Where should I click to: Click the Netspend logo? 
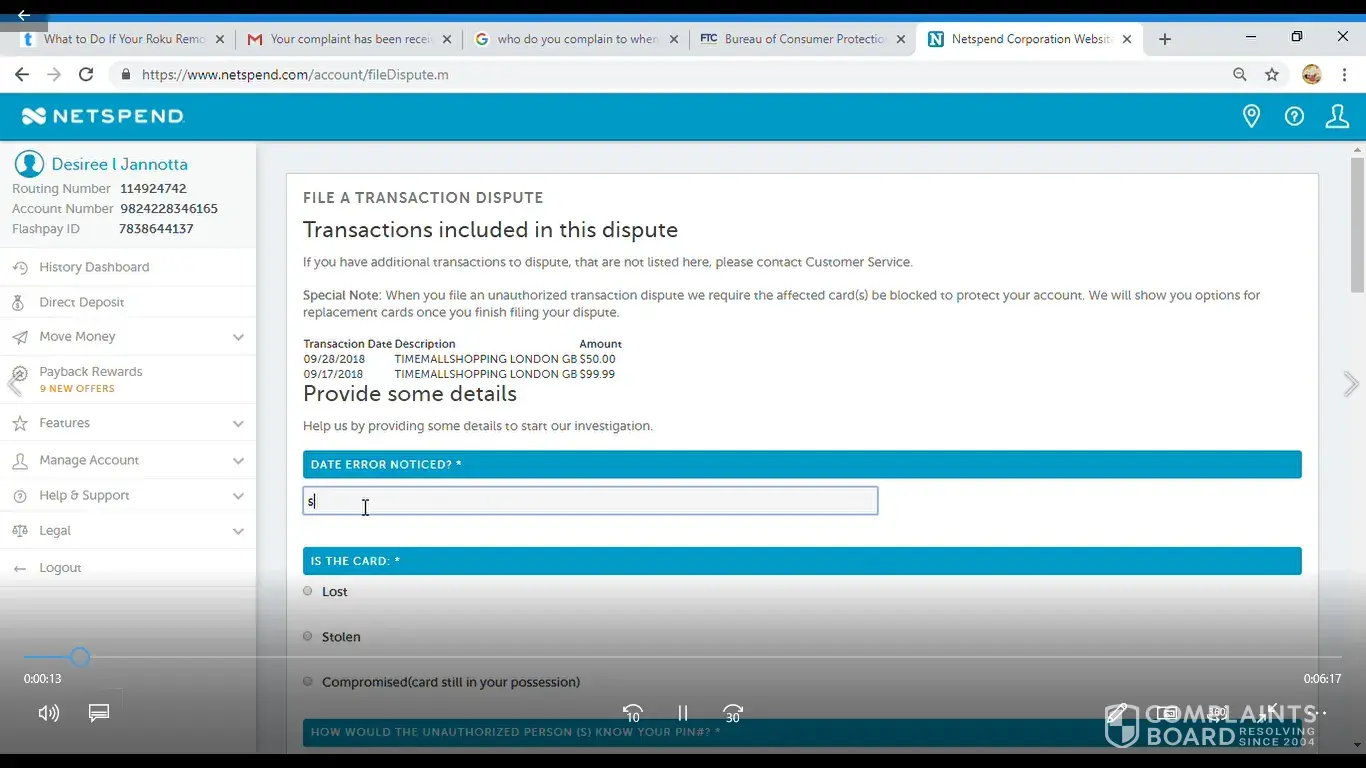[x=103, y=116]
